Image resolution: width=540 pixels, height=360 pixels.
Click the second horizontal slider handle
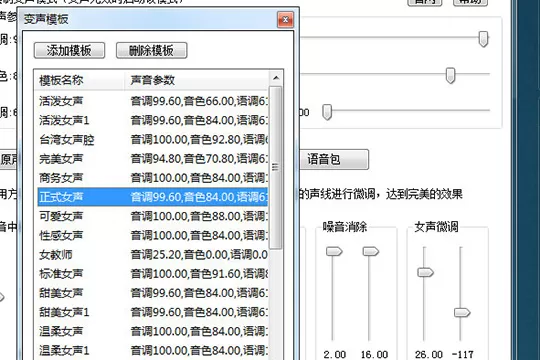[x=450, y=75]
